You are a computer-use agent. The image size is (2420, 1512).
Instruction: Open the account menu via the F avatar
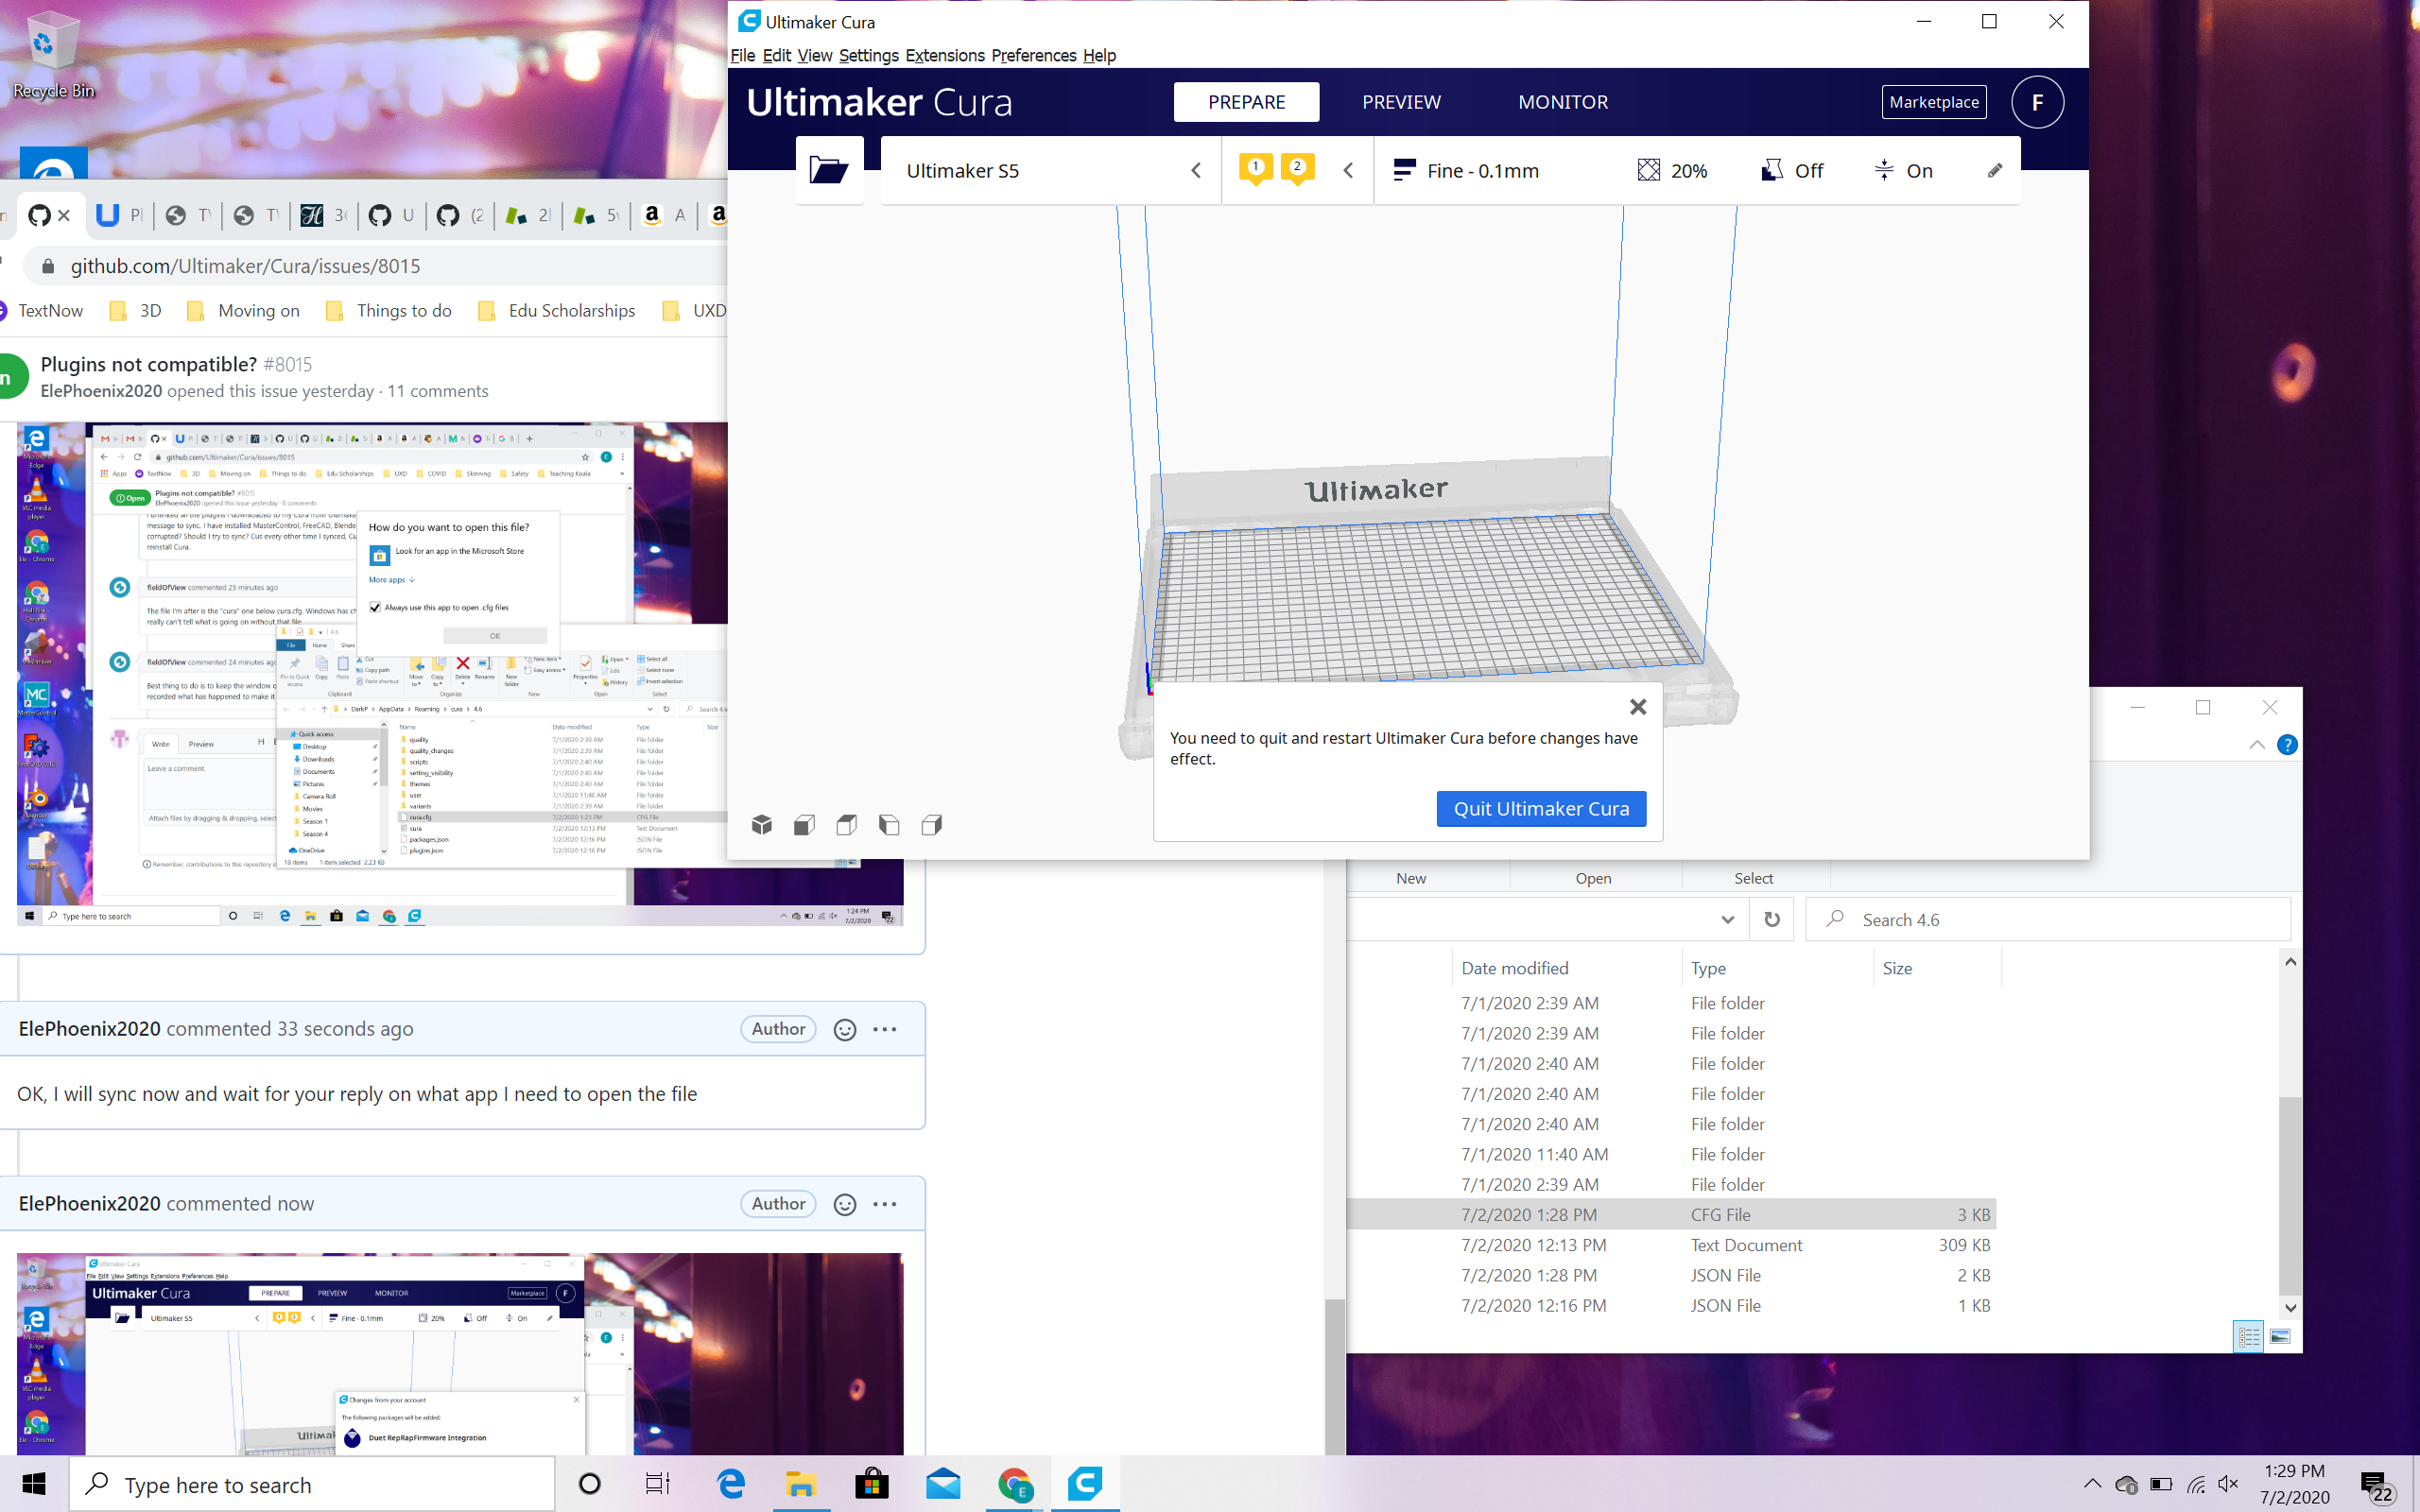pyautogui.click(x=2038, y=101)
